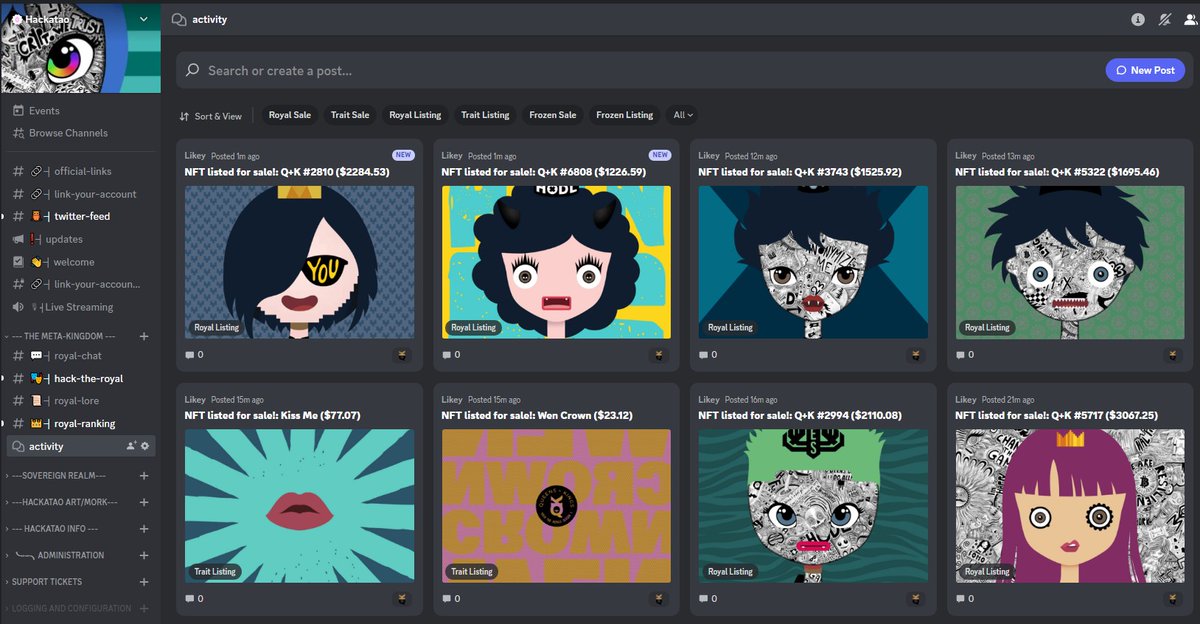Viewport: 1200px width, 624px height.
Task: Click the reaction emoji on Q+K #2994 post
Action: pyautogui.click(x=916, y=599)
